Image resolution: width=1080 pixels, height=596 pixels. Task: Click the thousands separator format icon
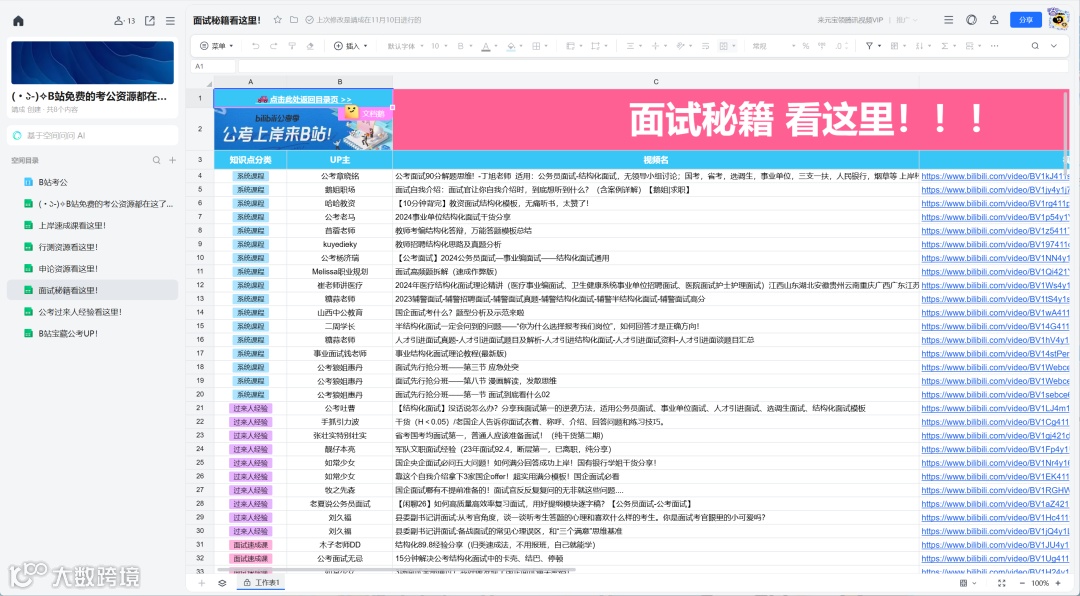(821, 46)
